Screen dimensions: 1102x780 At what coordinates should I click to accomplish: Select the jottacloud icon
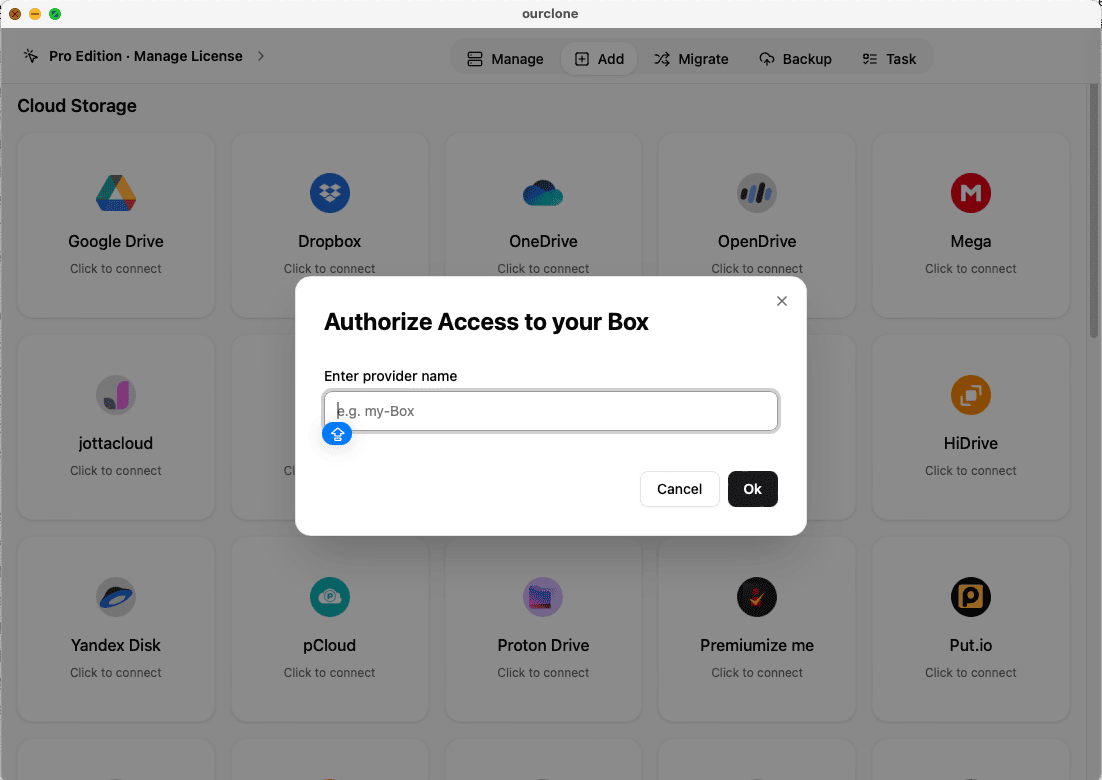point(115,395)
